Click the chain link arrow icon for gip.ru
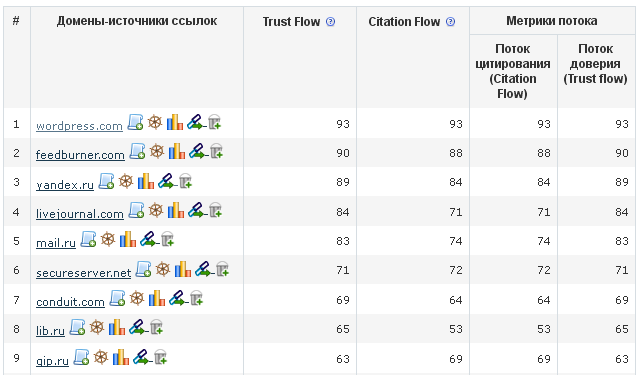Image resolution: width=640 pixels, height=375 pixels. pos(142,357)
